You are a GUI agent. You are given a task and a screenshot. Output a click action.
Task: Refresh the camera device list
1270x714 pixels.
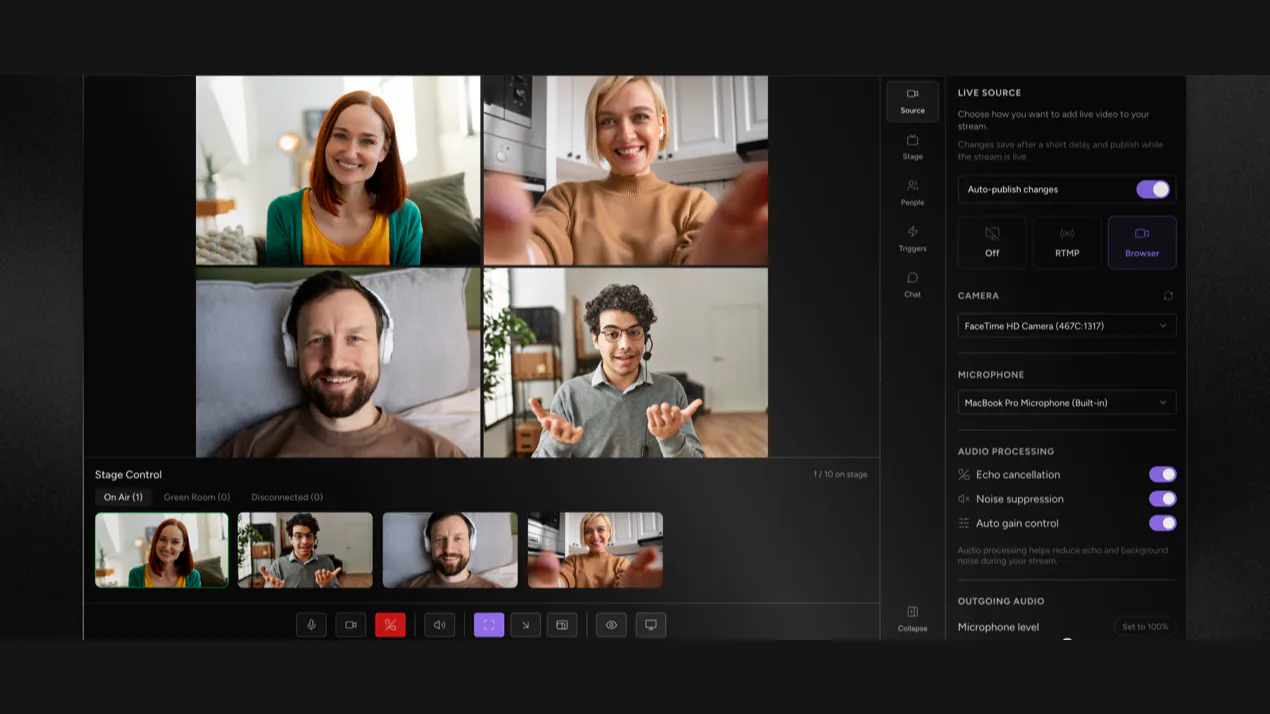(x=1168, y=296)
